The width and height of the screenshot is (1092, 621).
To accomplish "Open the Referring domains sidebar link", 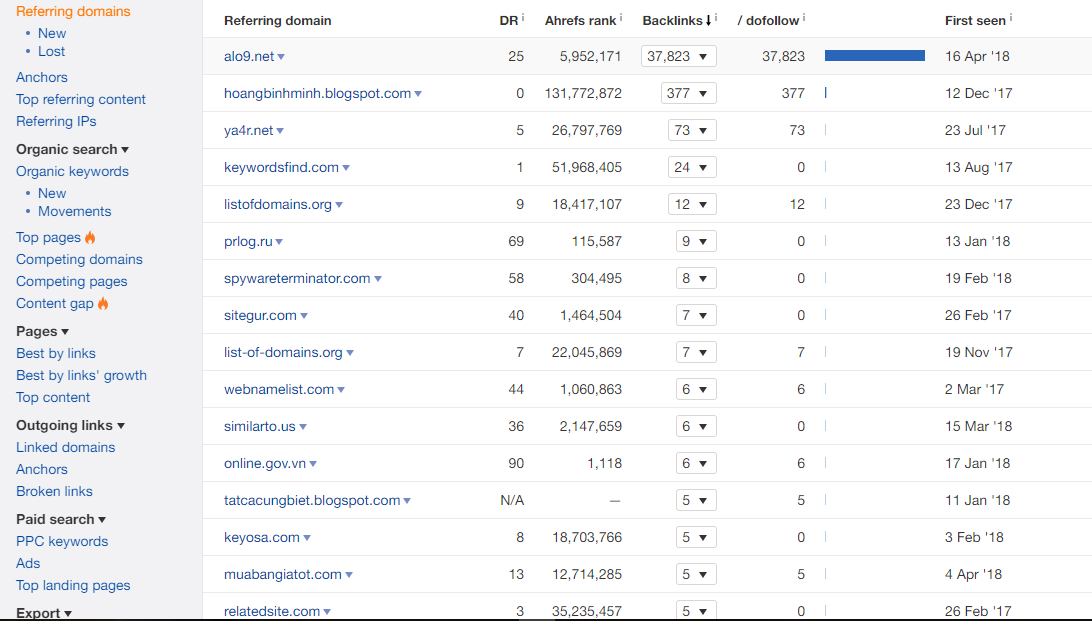I will [73, 11].
